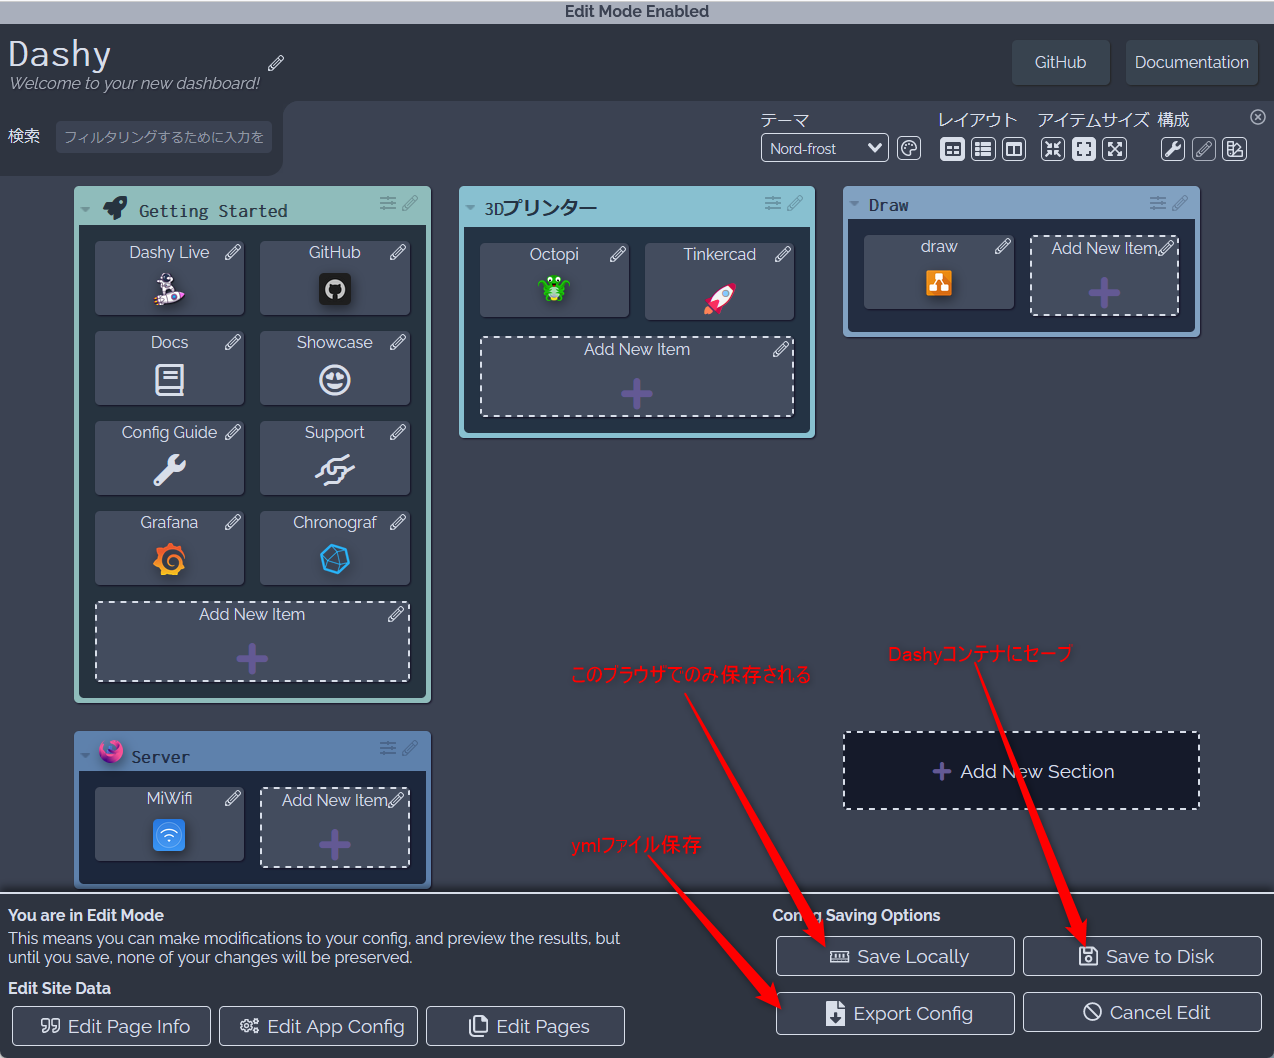Click Save Locally button
The image size is (1274, 1058).
(x=895, y=956)
